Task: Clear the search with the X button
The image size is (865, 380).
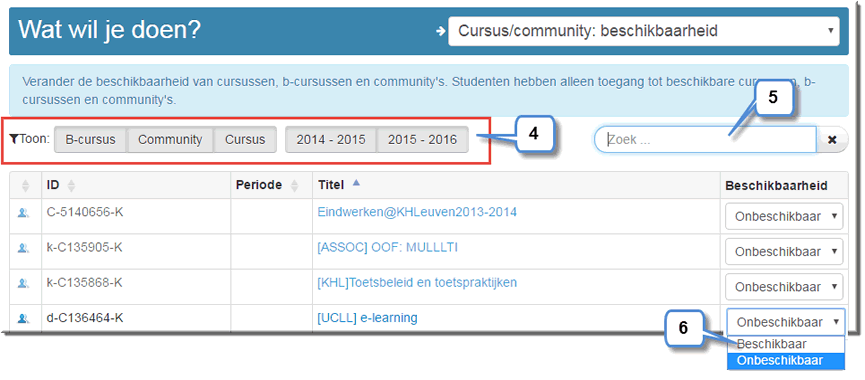Action: click(x=832, y=140)
